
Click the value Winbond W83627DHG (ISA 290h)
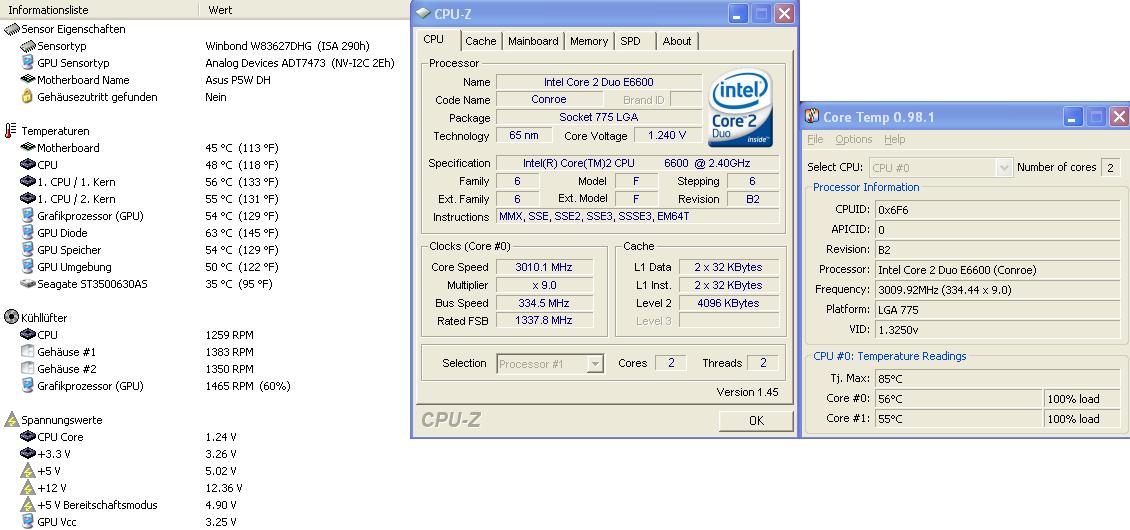(287, 46)
